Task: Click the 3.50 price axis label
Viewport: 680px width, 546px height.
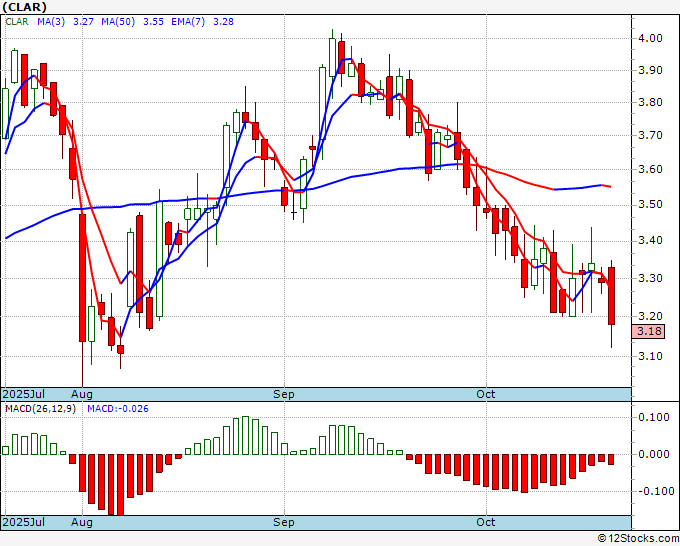Action: click(650, 205)
